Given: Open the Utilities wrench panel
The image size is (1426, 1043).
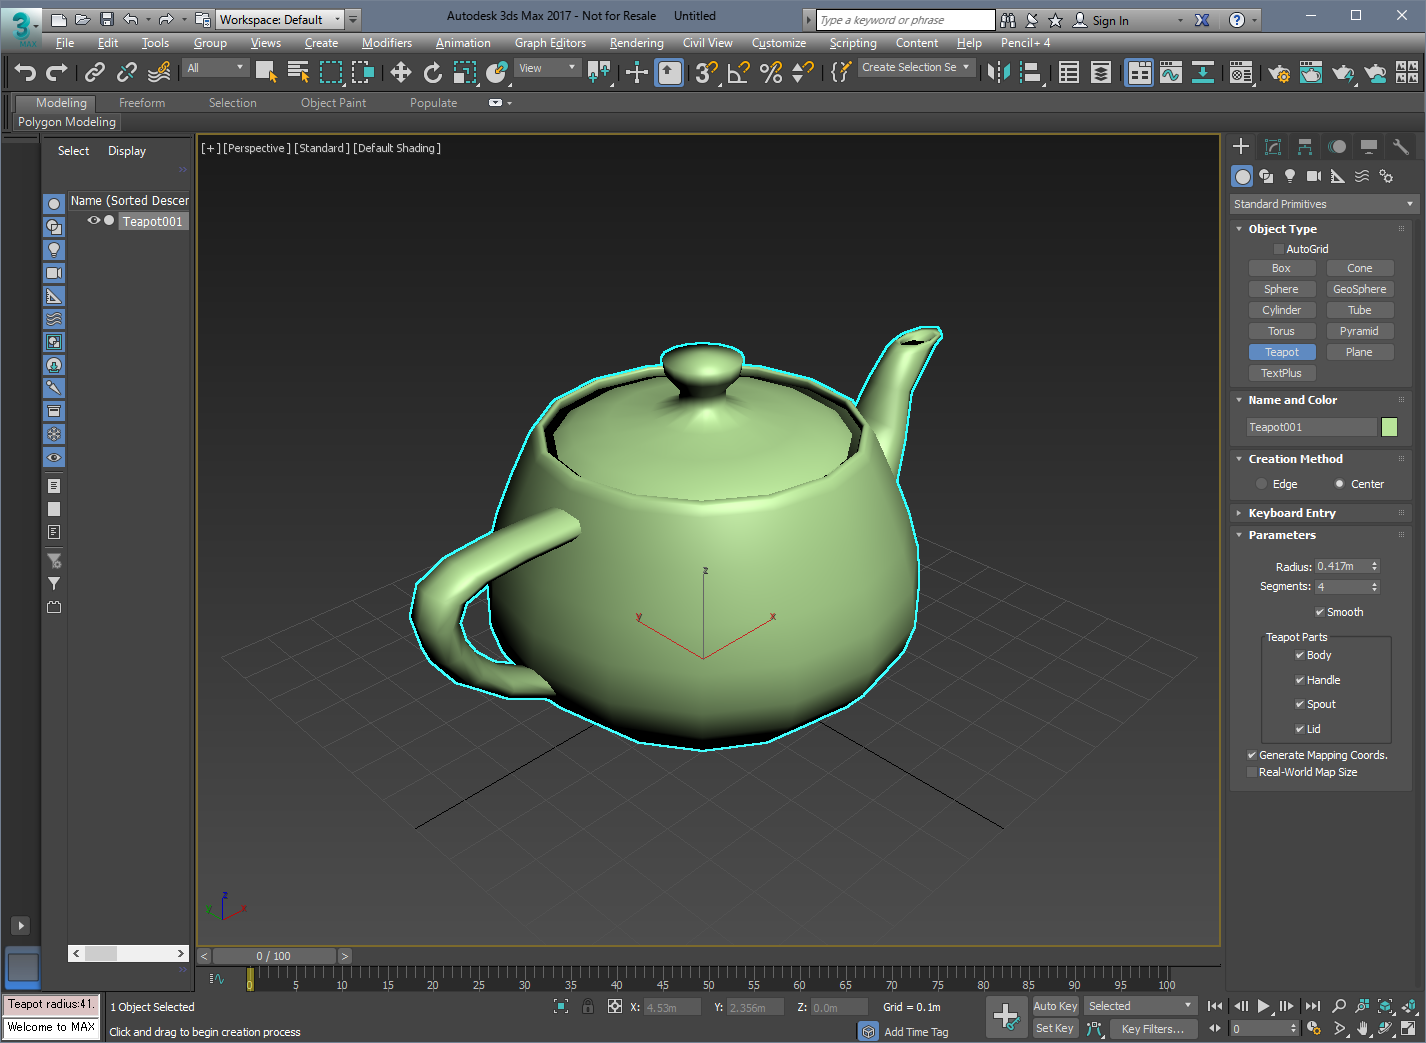Looking at the screenshot, I should (1401, 147).
